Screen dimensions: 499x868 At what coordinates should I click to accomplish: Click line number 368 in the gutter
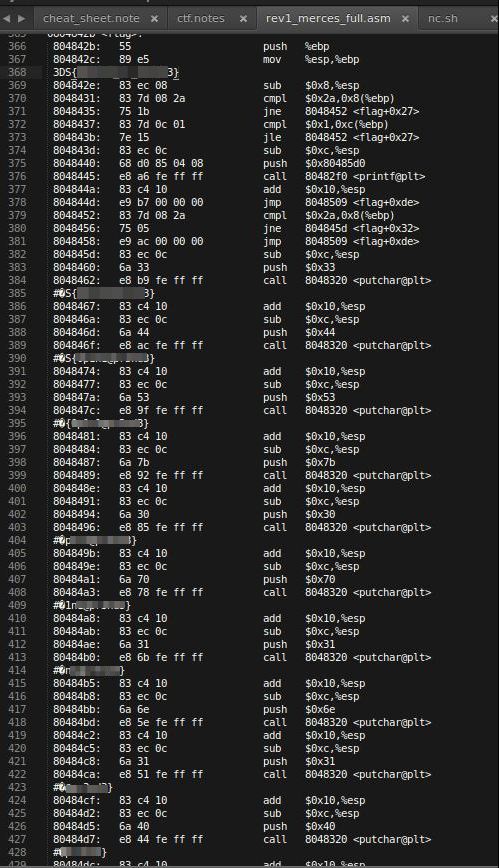17,72
